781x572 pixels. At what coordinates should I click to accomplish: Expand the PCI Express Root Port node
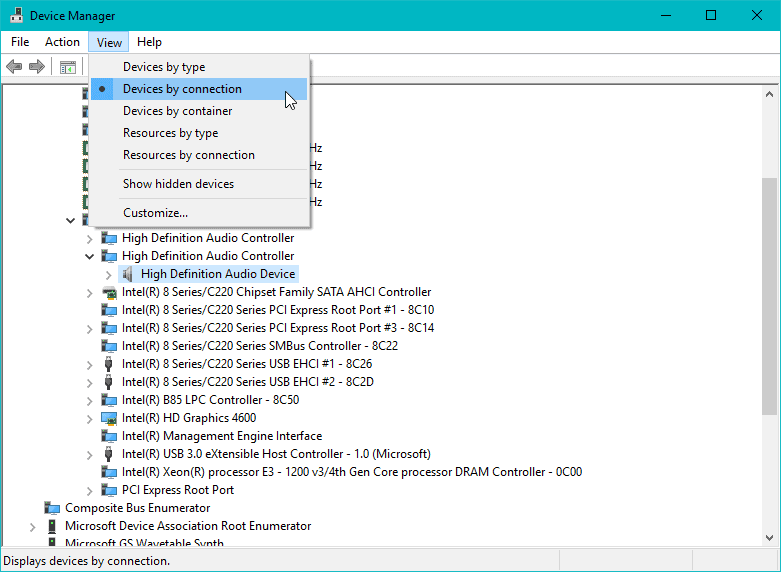click(90, 491)
